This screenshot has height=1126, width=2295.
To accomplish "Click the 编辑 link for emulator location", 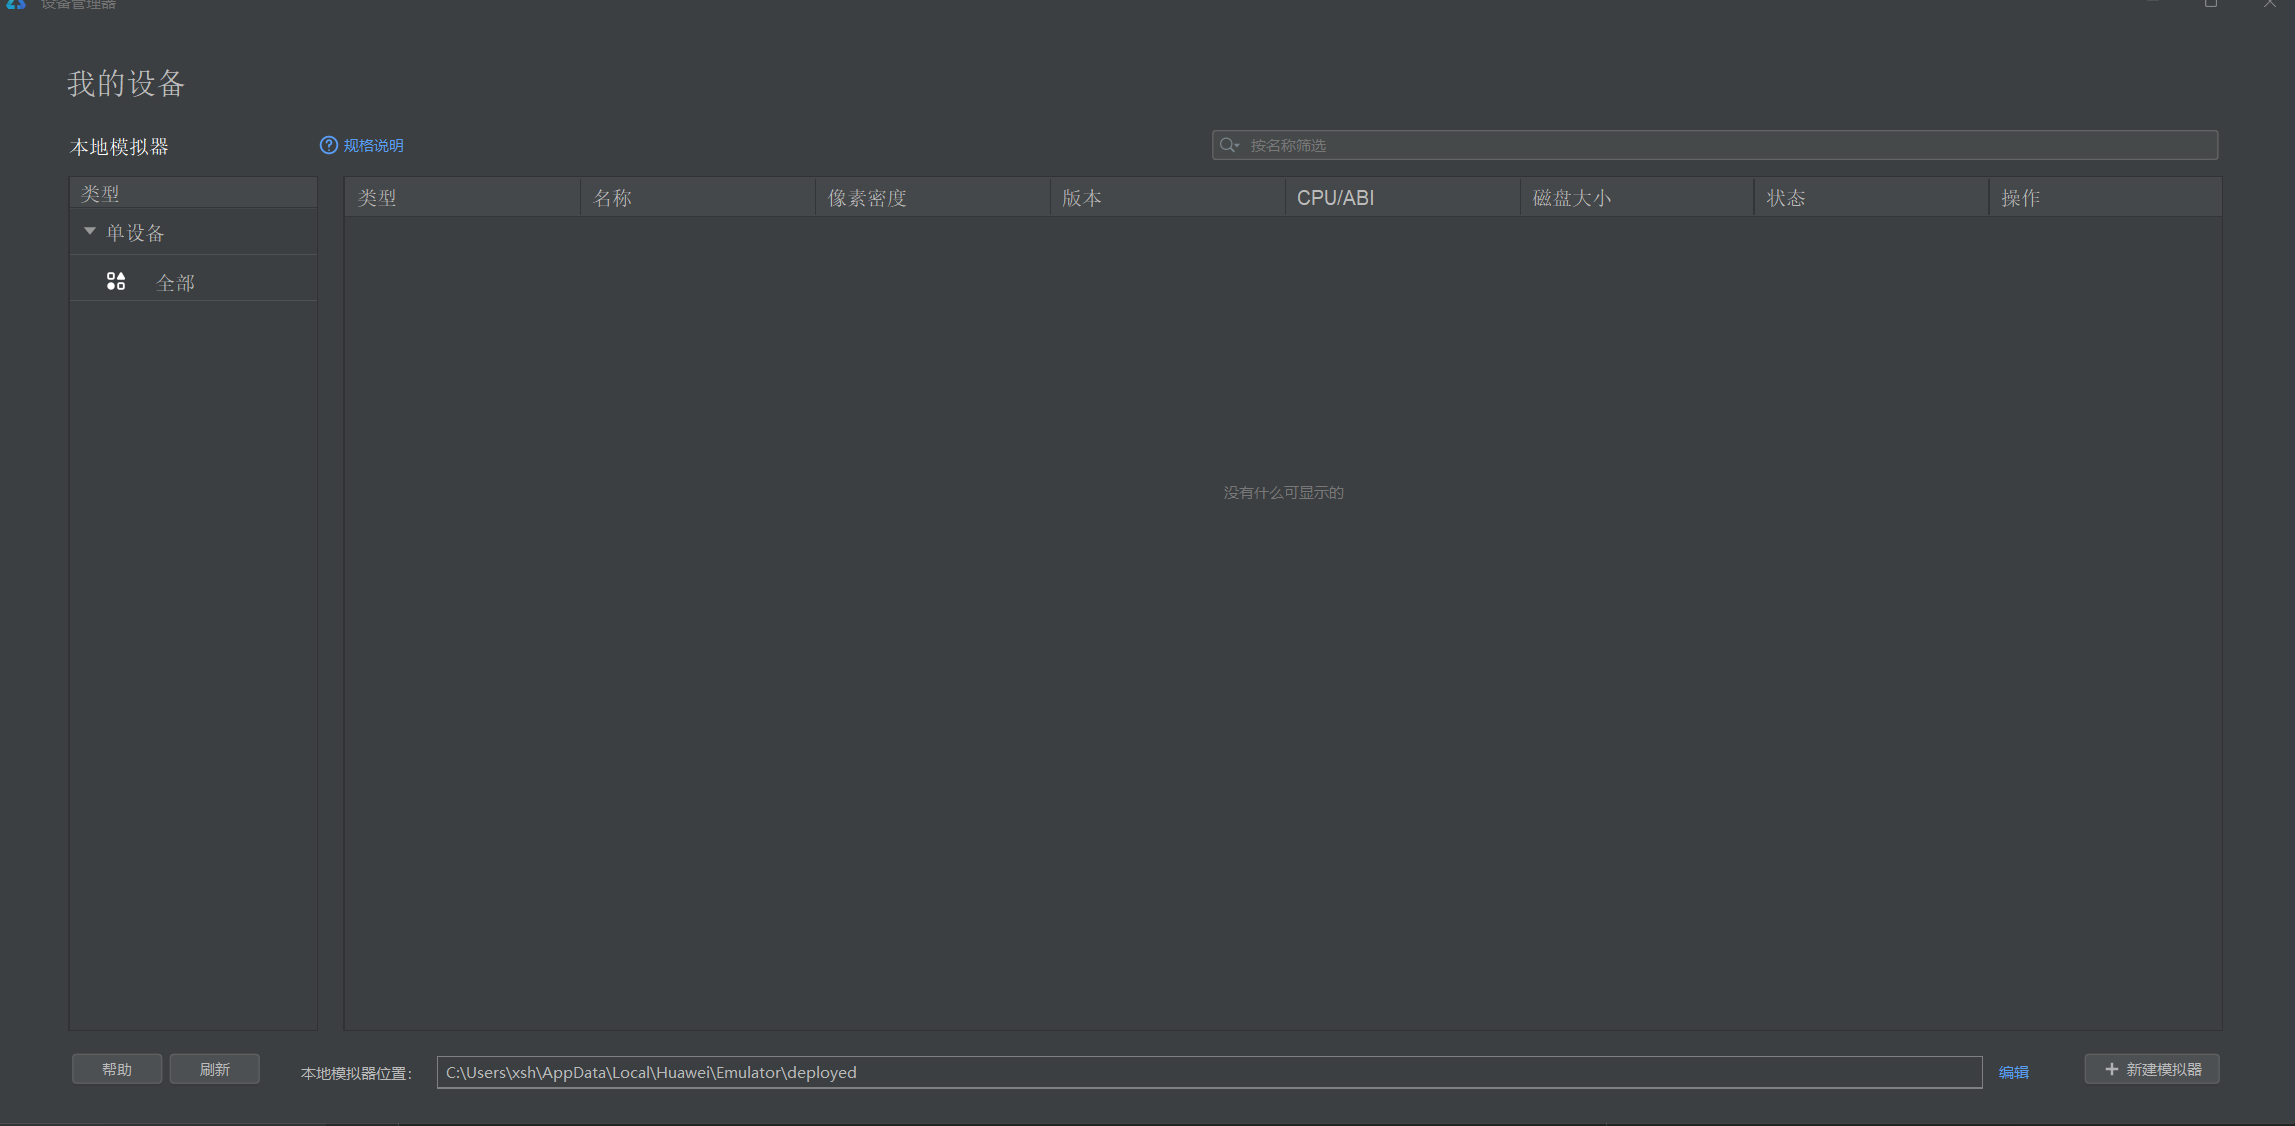I will point(2013,1072).
